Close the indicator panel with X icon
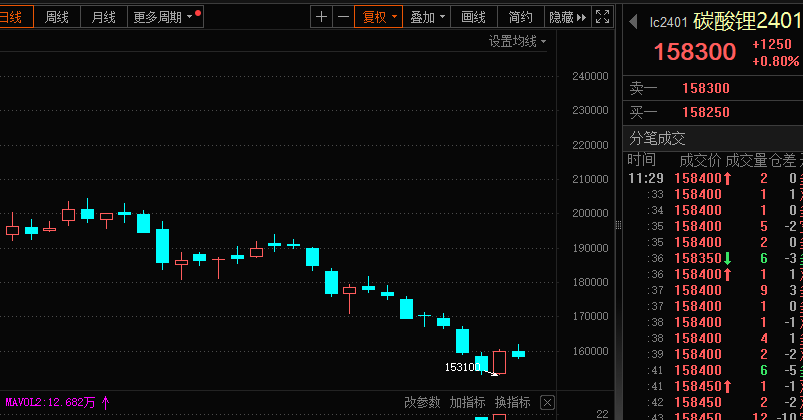 coord(546,402)
